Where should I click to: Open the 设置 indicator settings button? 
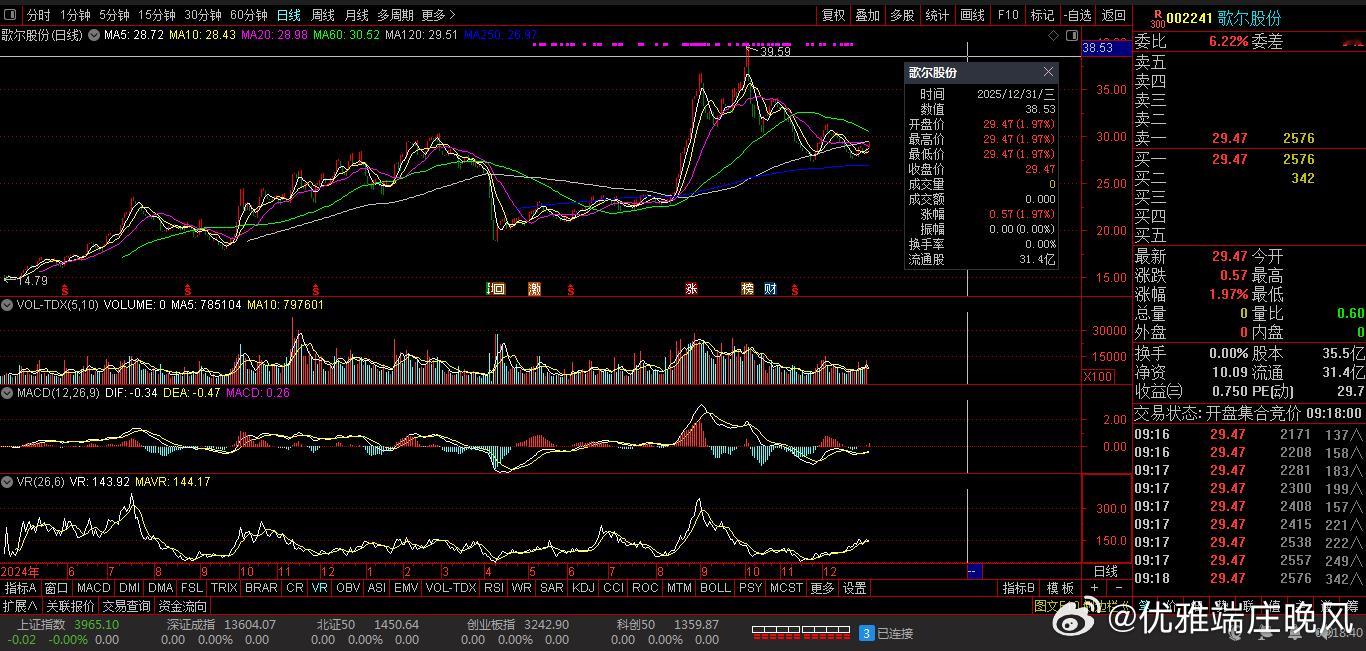click(x=854, y=588)
